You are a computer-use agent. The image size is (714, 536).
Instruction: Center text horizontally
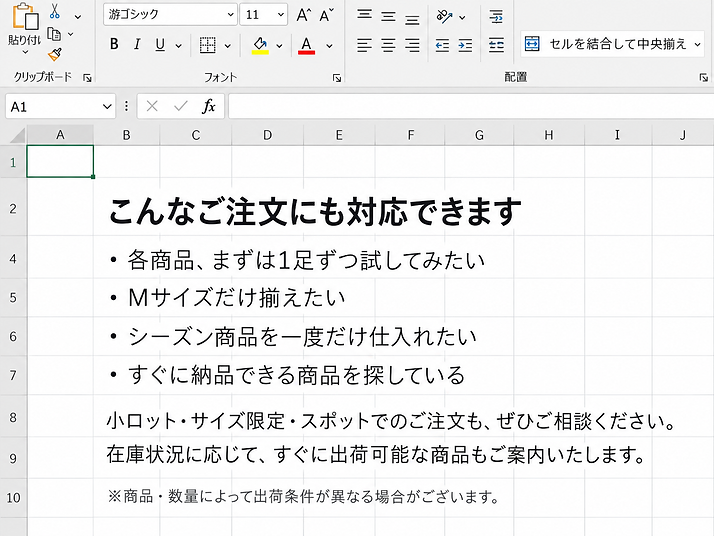[x=388, y=45]
